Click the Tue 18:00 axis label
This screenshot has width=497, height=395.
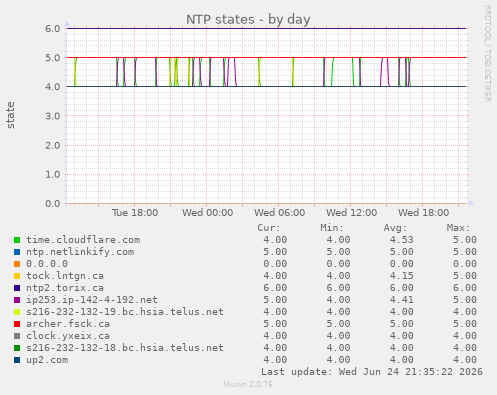pyautogui.click(x=135, y=213)
